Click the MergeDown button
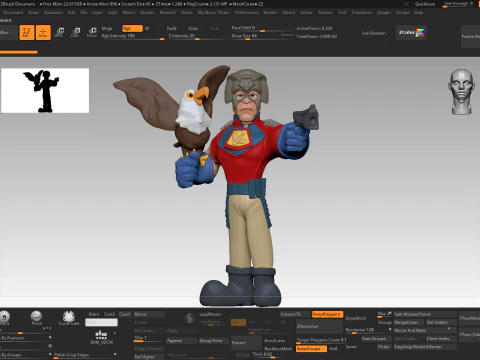This screenshot has width=480, height=360. pyautogui.click(x=409, y=322)
